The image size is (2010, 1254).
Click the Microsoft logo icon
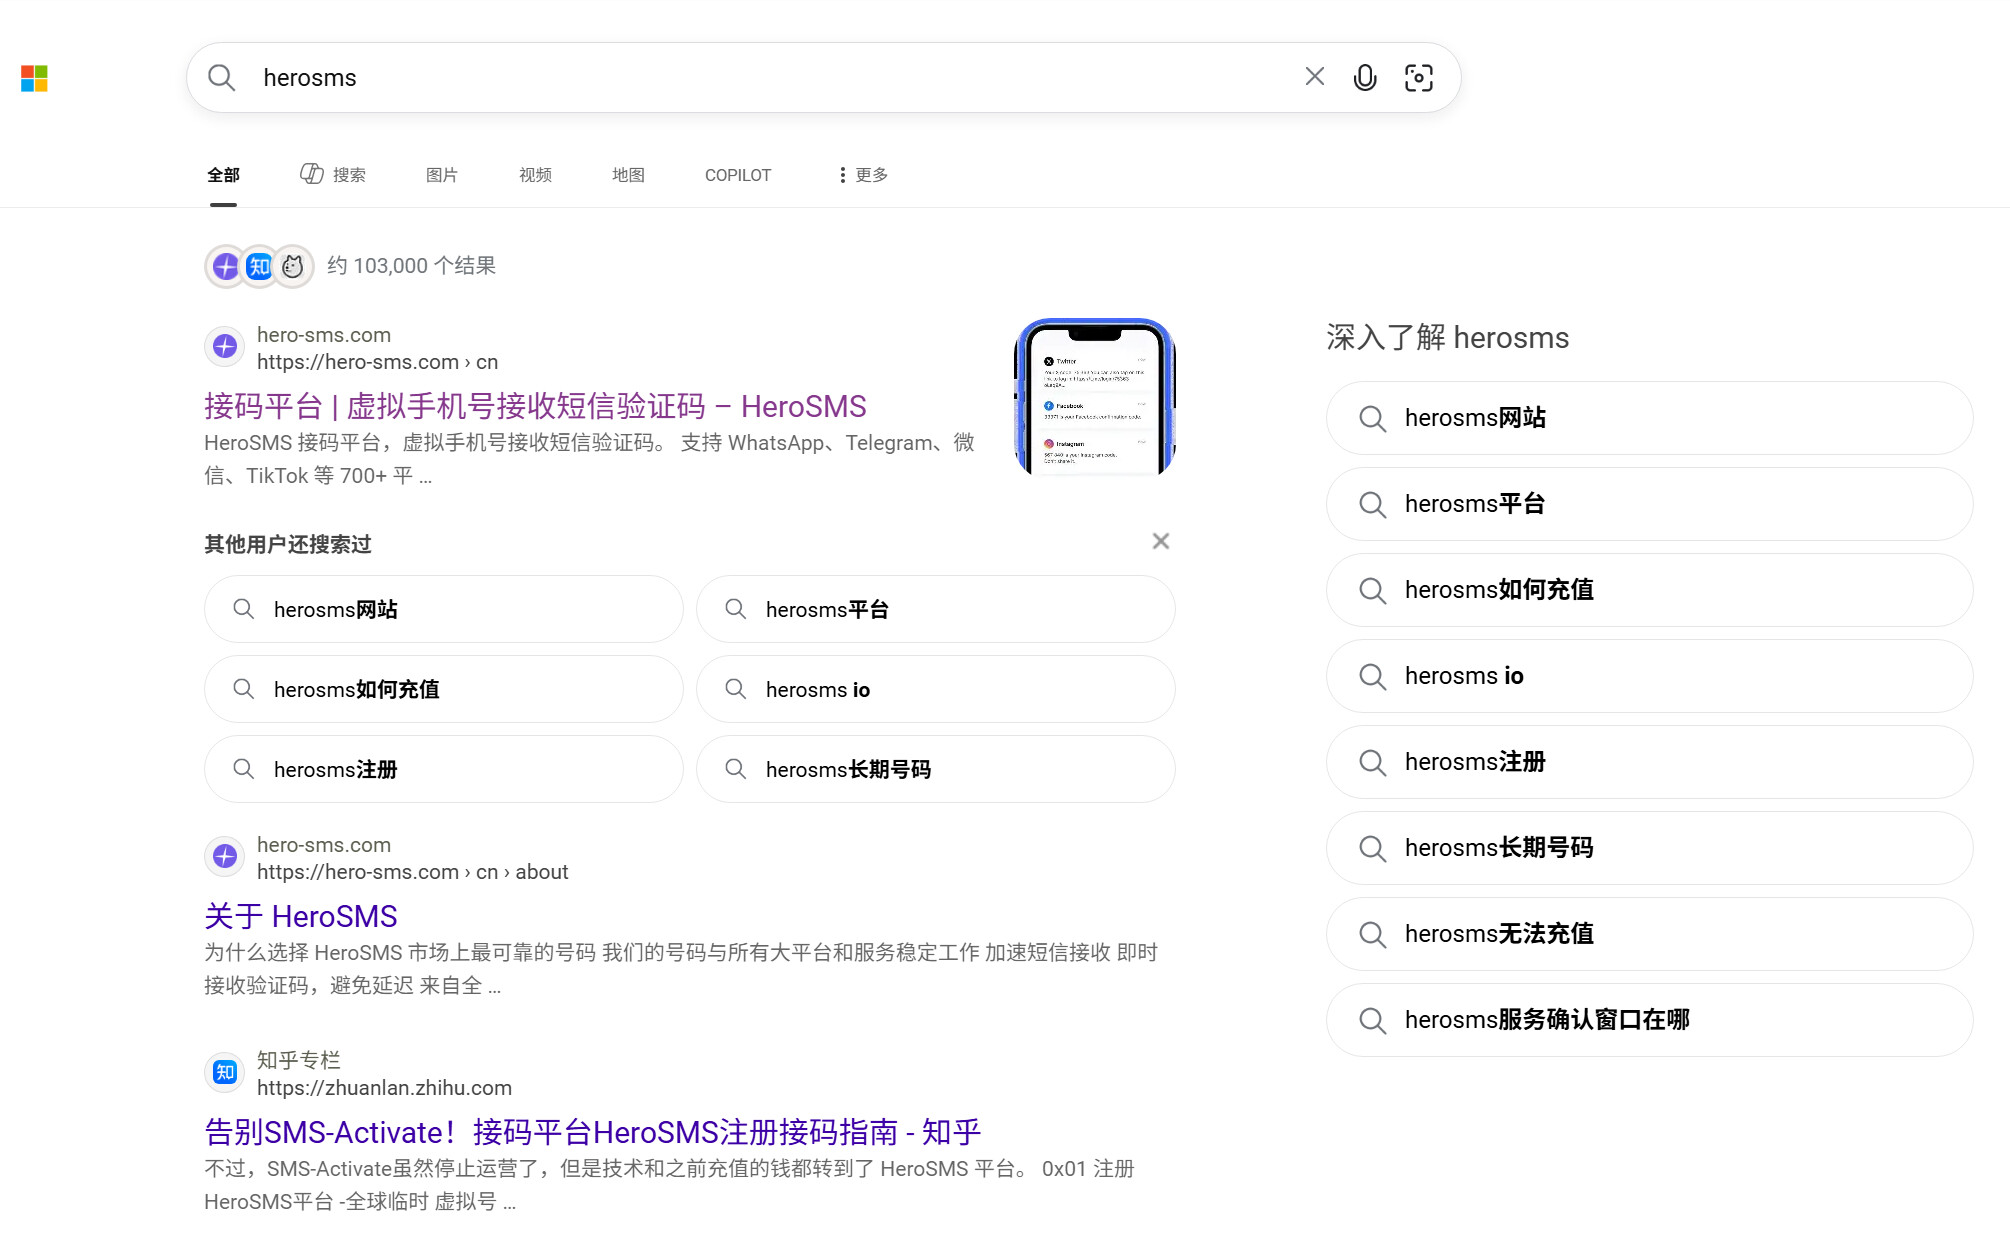point(34,78)
